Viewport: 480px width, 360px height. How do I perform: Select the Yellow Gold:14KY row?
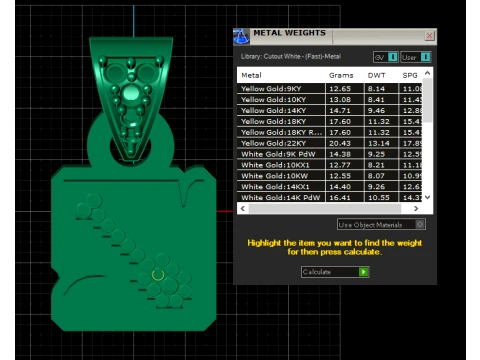click(x=329, y=110)
